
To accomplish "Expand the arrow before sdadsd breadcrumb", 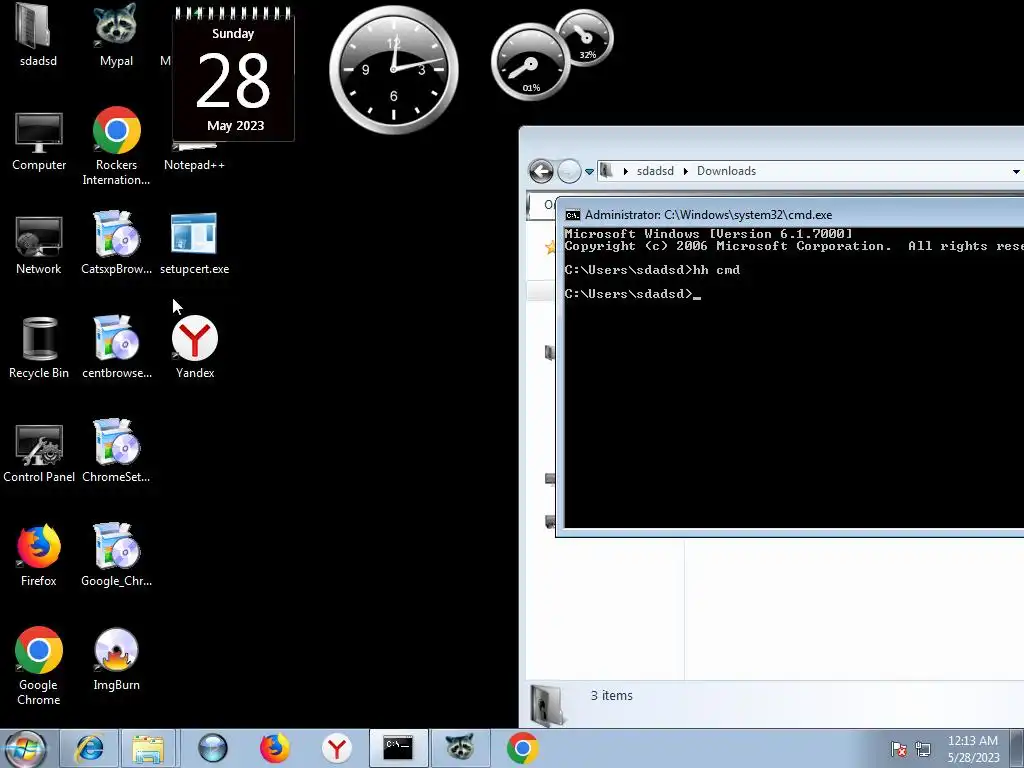I will point(626,171).
